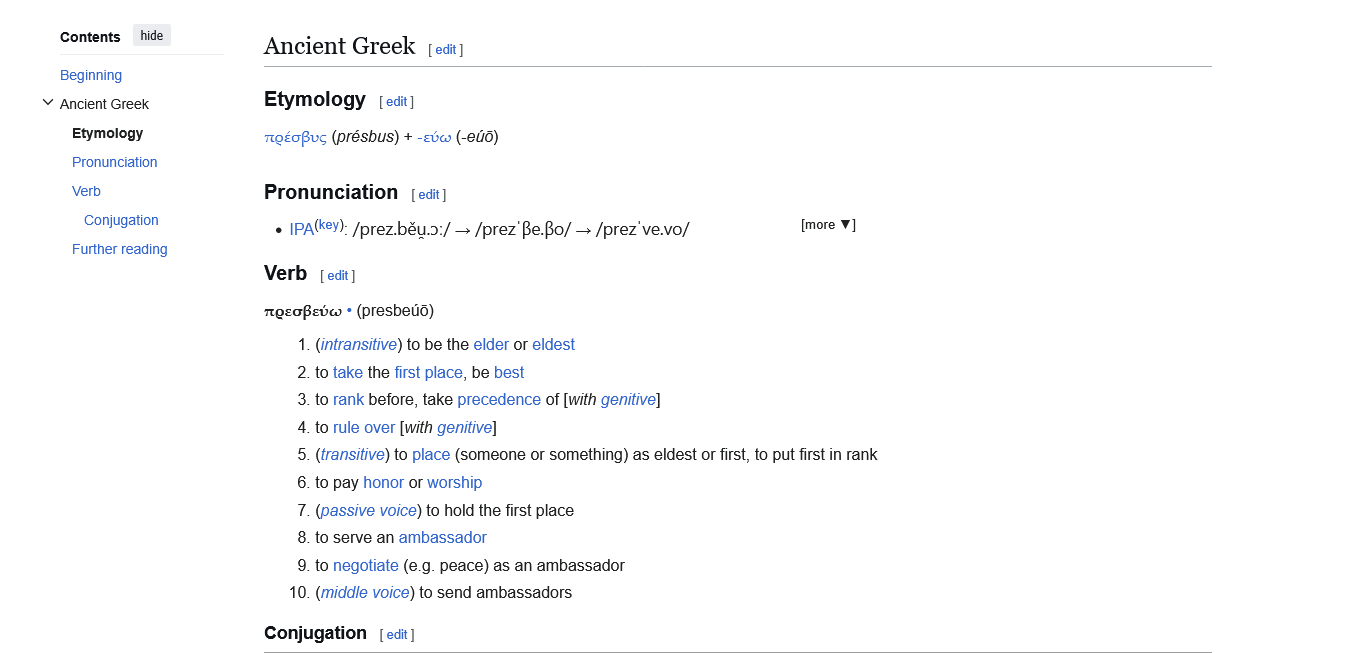Screen dimensions: 1349x653
Task: Go to Verb in the contents list
Action: click(x=86, y=191)
